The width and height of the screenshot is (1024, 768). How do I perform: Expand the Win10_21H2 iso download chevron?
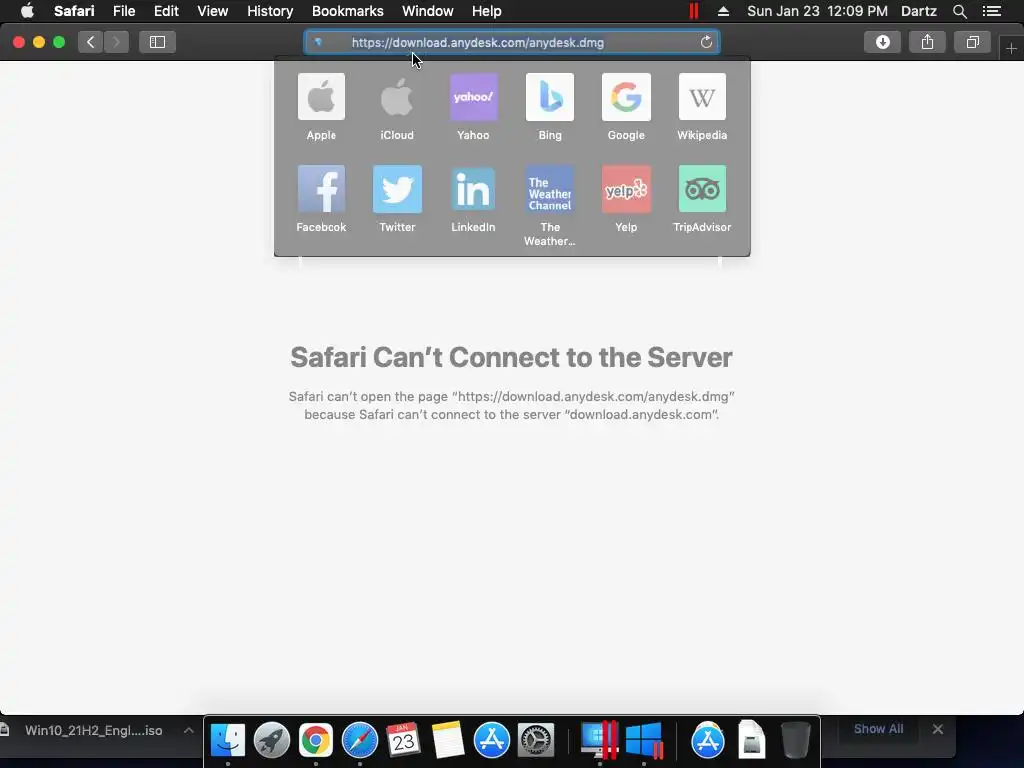point(188,730)
